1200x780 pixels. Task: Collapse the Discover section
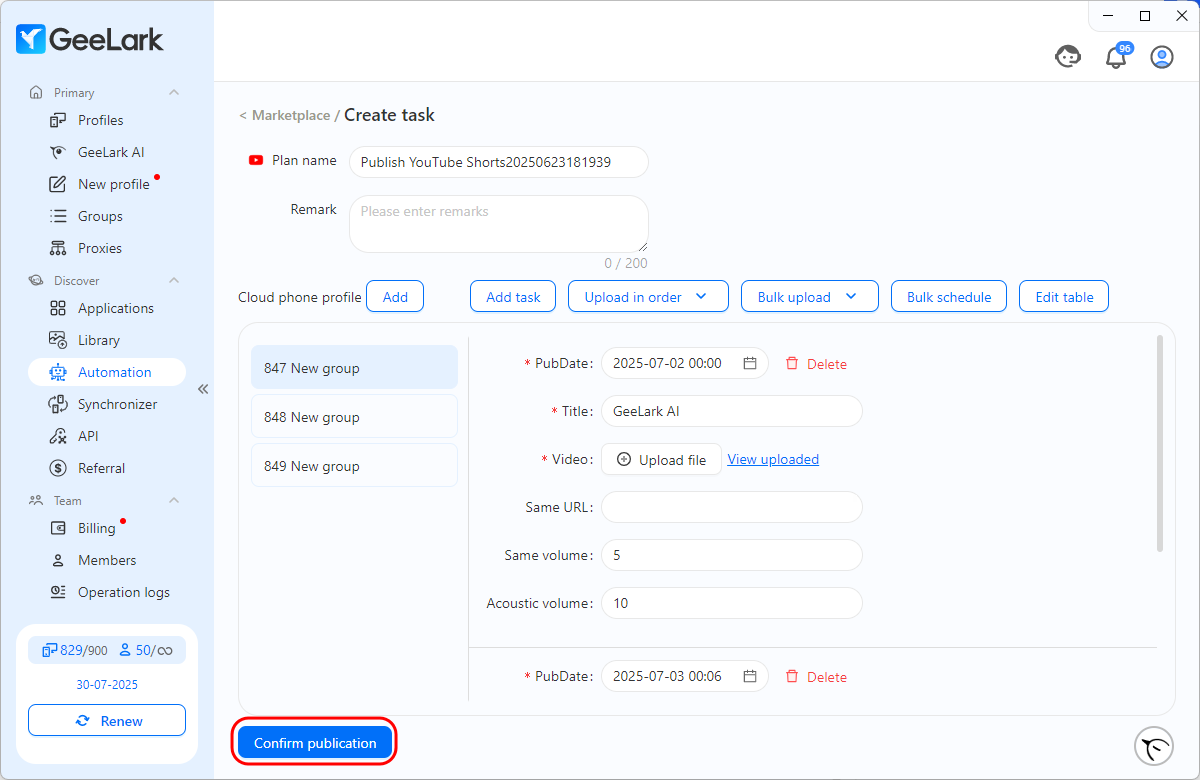[x=174, y=280]
